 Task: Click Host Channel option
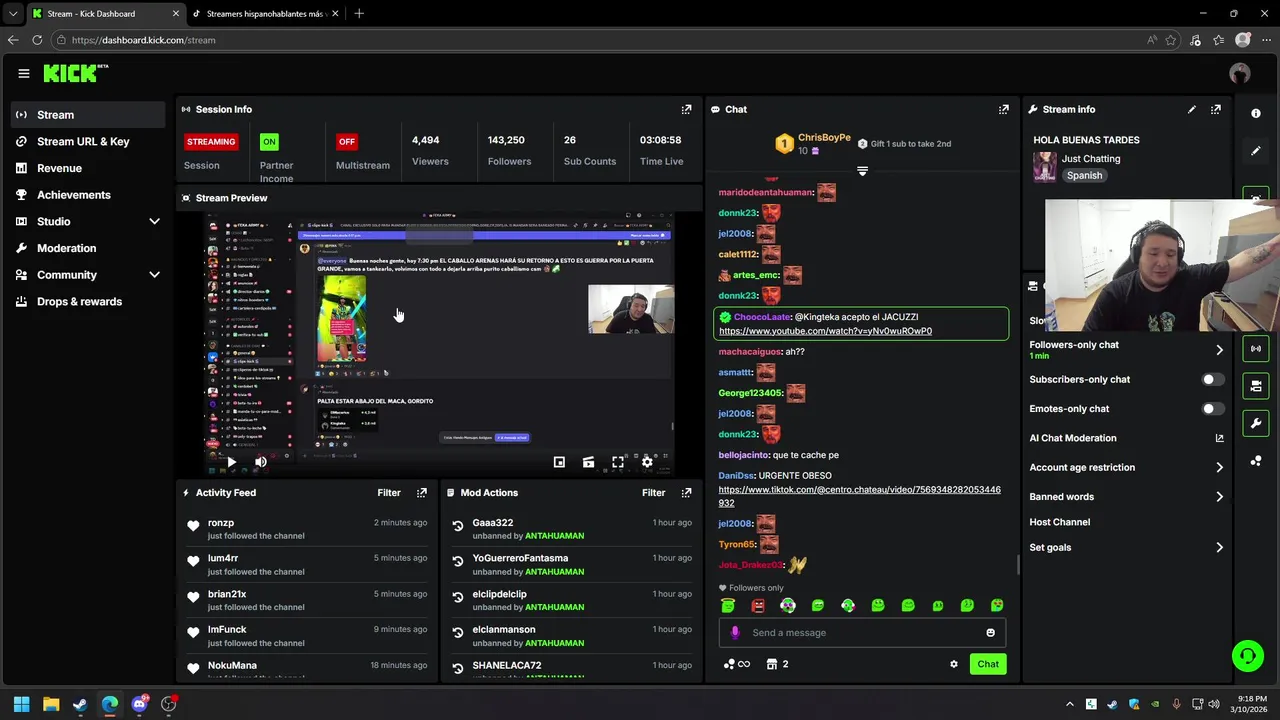pyautogui.click(x=1060, y=522)
